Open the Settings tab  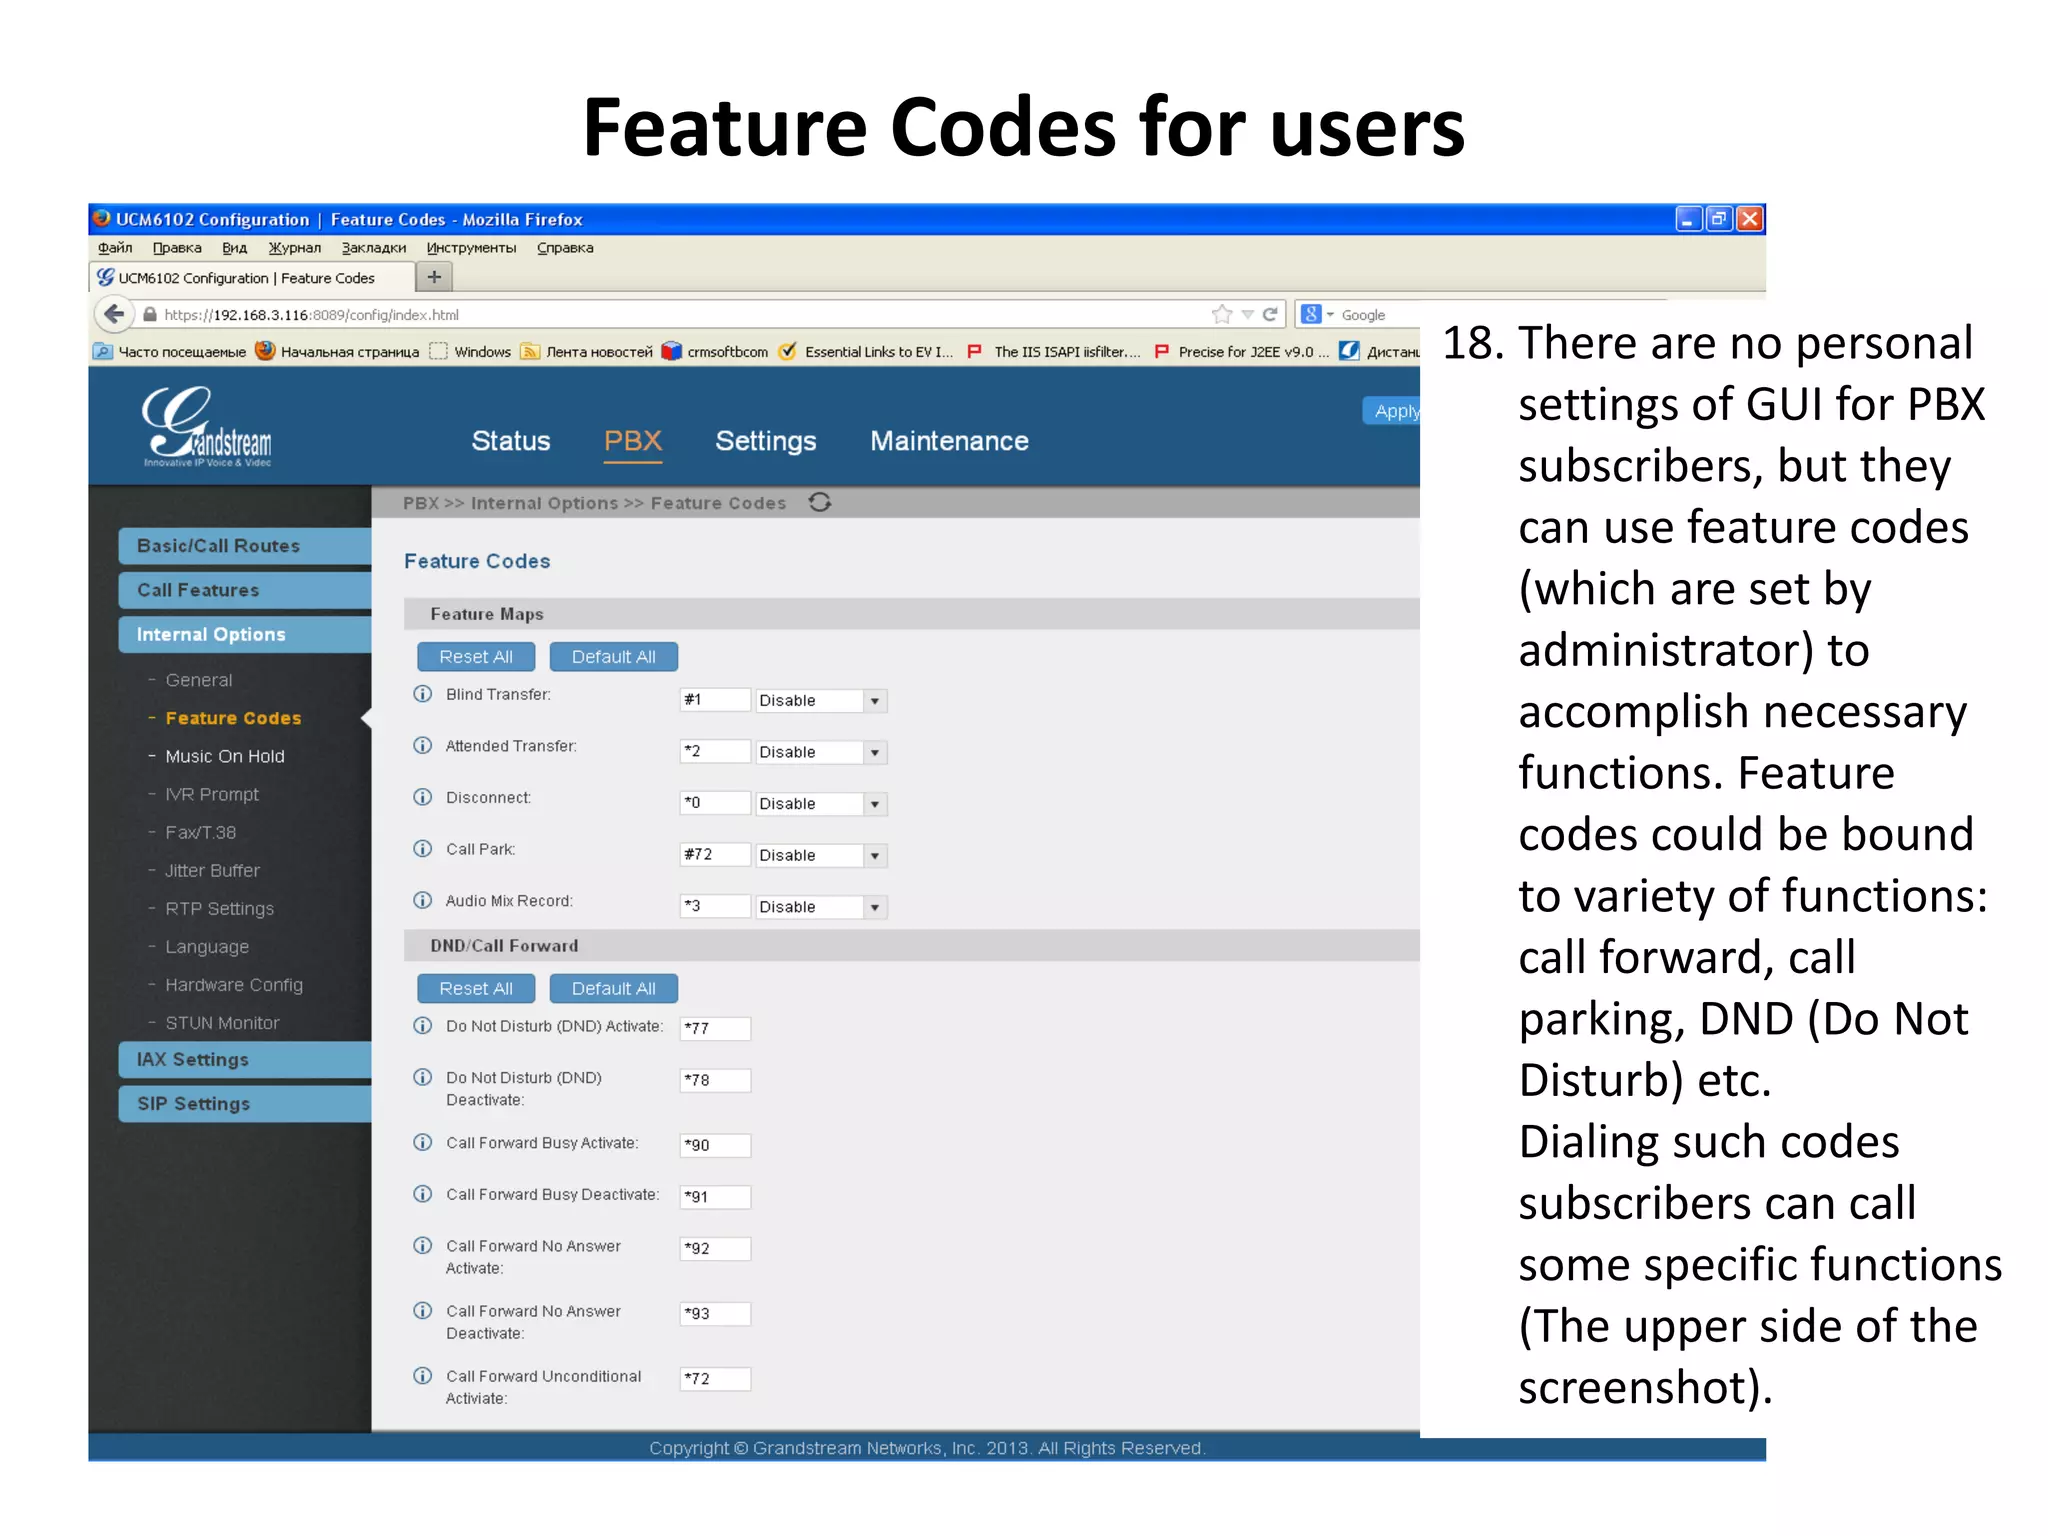click(766, 441)
